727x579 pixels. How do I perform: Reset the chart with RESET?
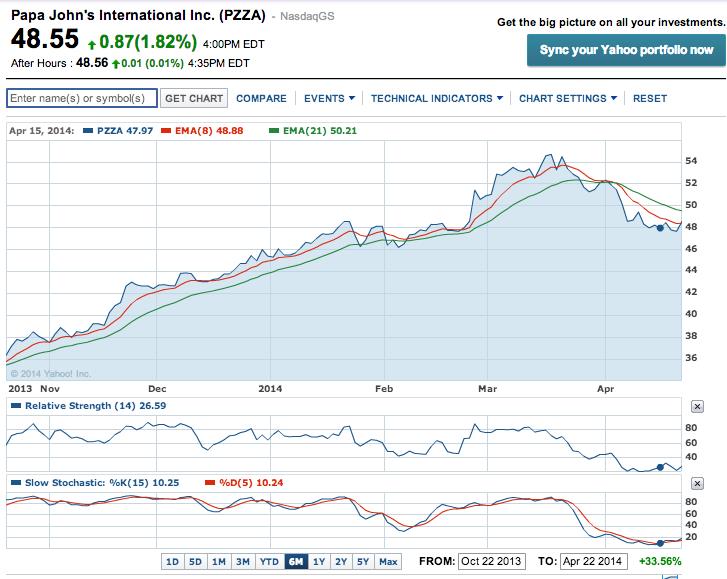(650, 98)
